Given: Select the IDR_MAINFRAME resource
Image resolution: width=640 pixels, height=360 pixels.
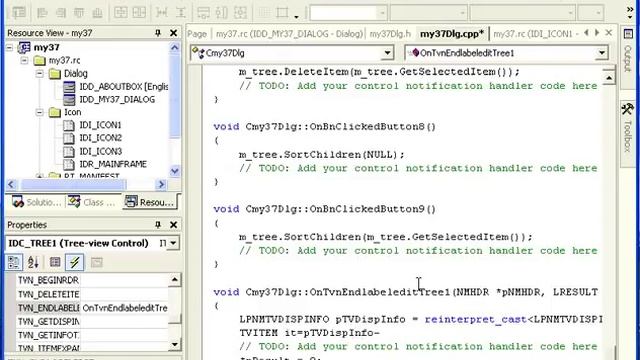Looking at the screenshot, I should pos(113,164).
